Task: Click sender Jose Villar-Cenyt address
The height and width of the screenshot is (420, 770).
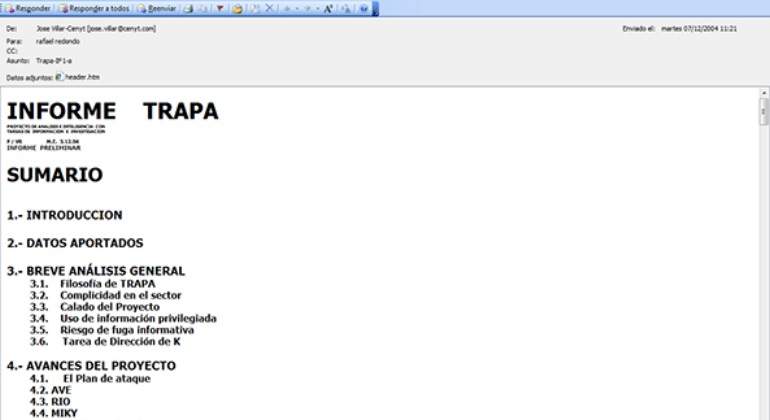Action: (x=96, y=28)
